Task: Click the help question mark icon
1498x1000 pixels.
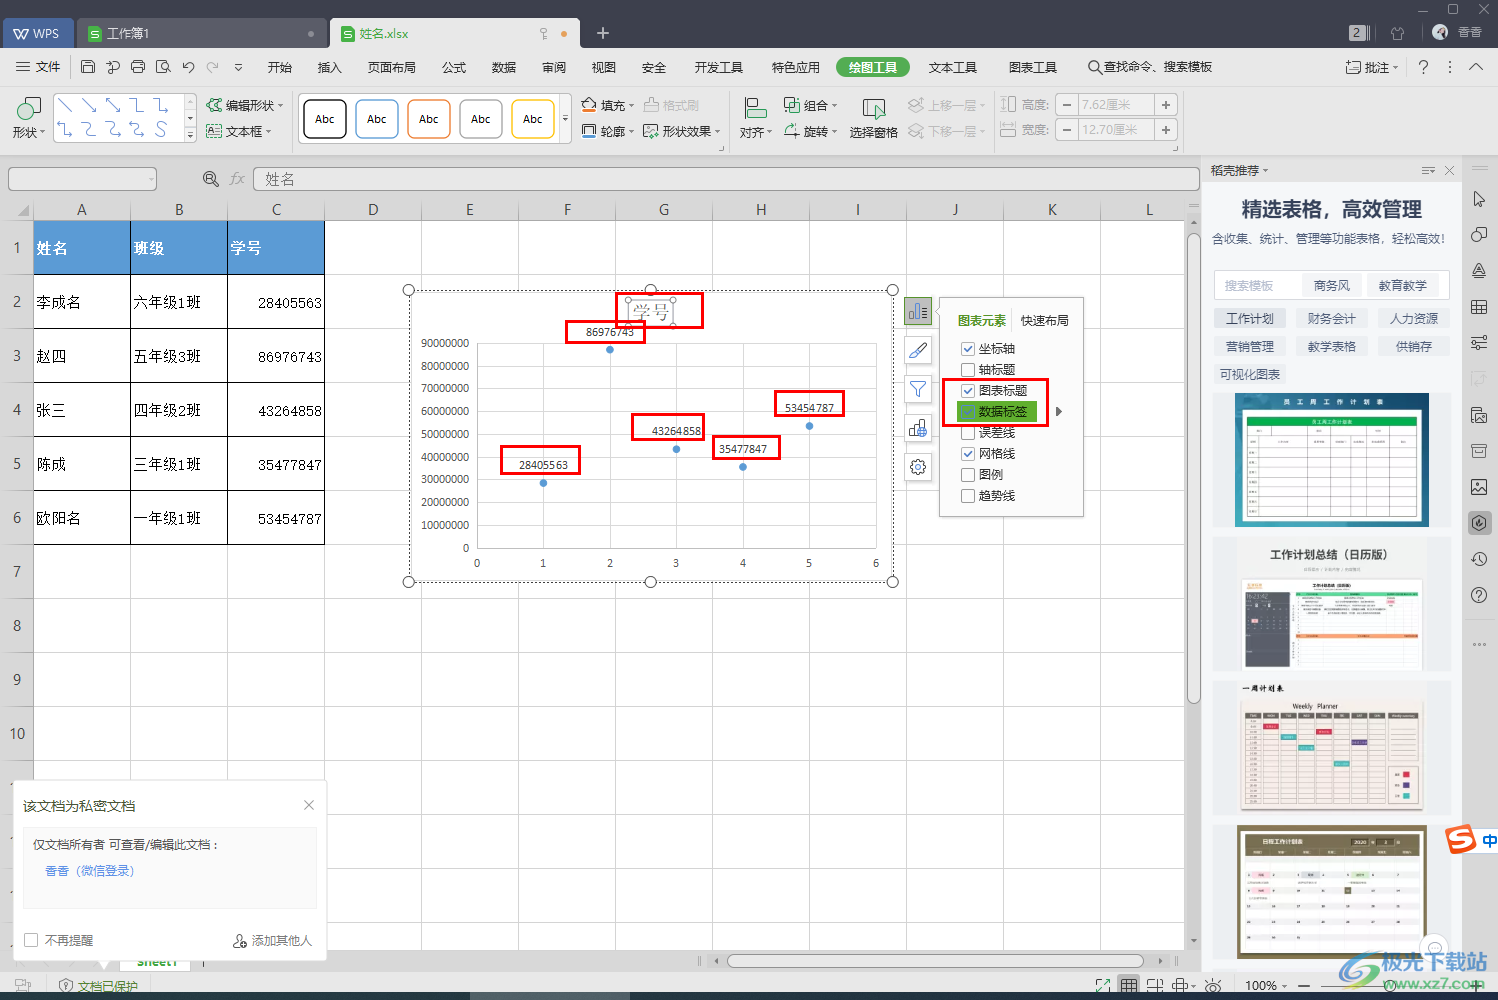Action: (x=1423, y=67)
